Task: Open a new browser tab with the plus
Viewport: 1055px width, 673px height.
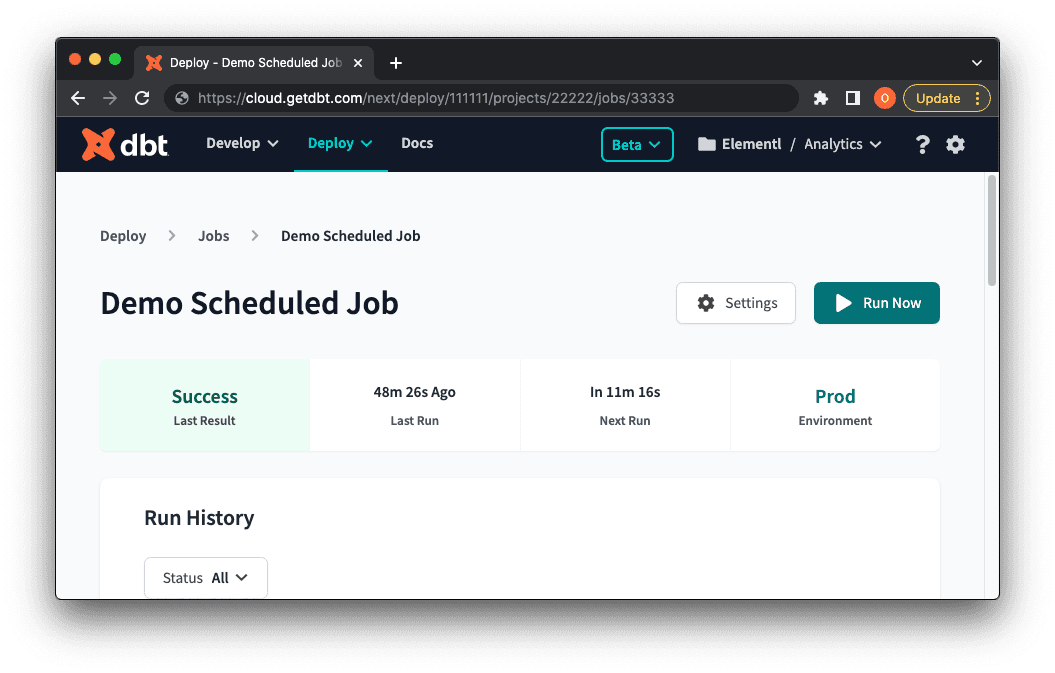Action: pos(395,62)
